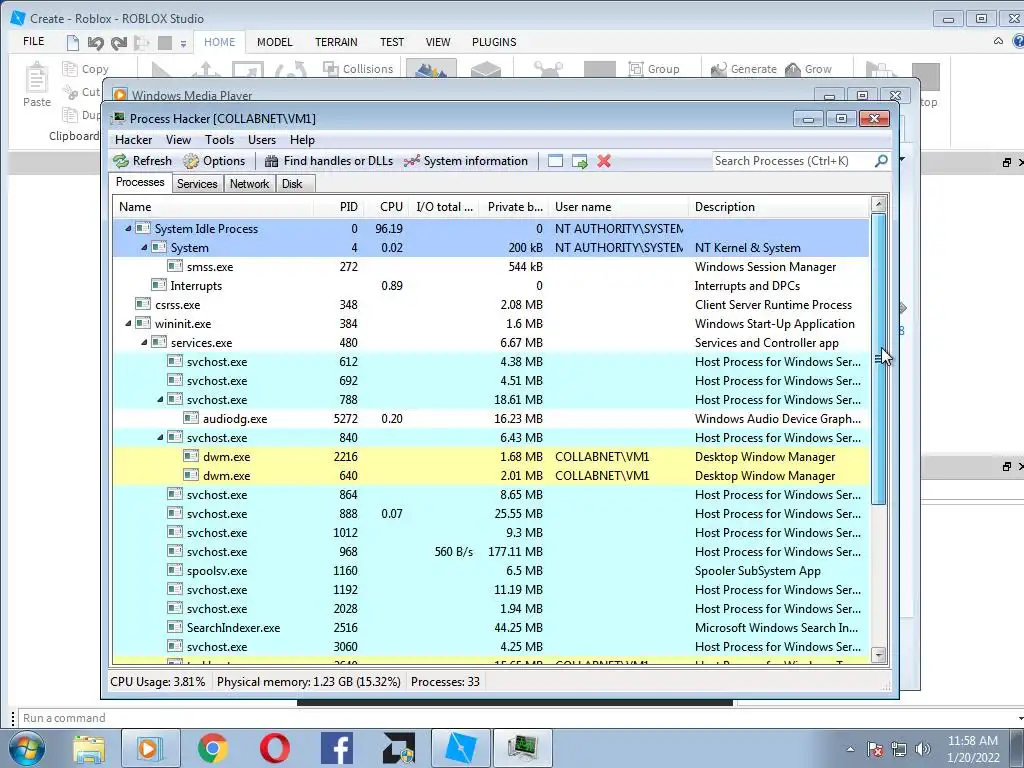Sort by Private bytes column header
The height and width of the screenshot is (768, 1024).
tap(515, 207)
